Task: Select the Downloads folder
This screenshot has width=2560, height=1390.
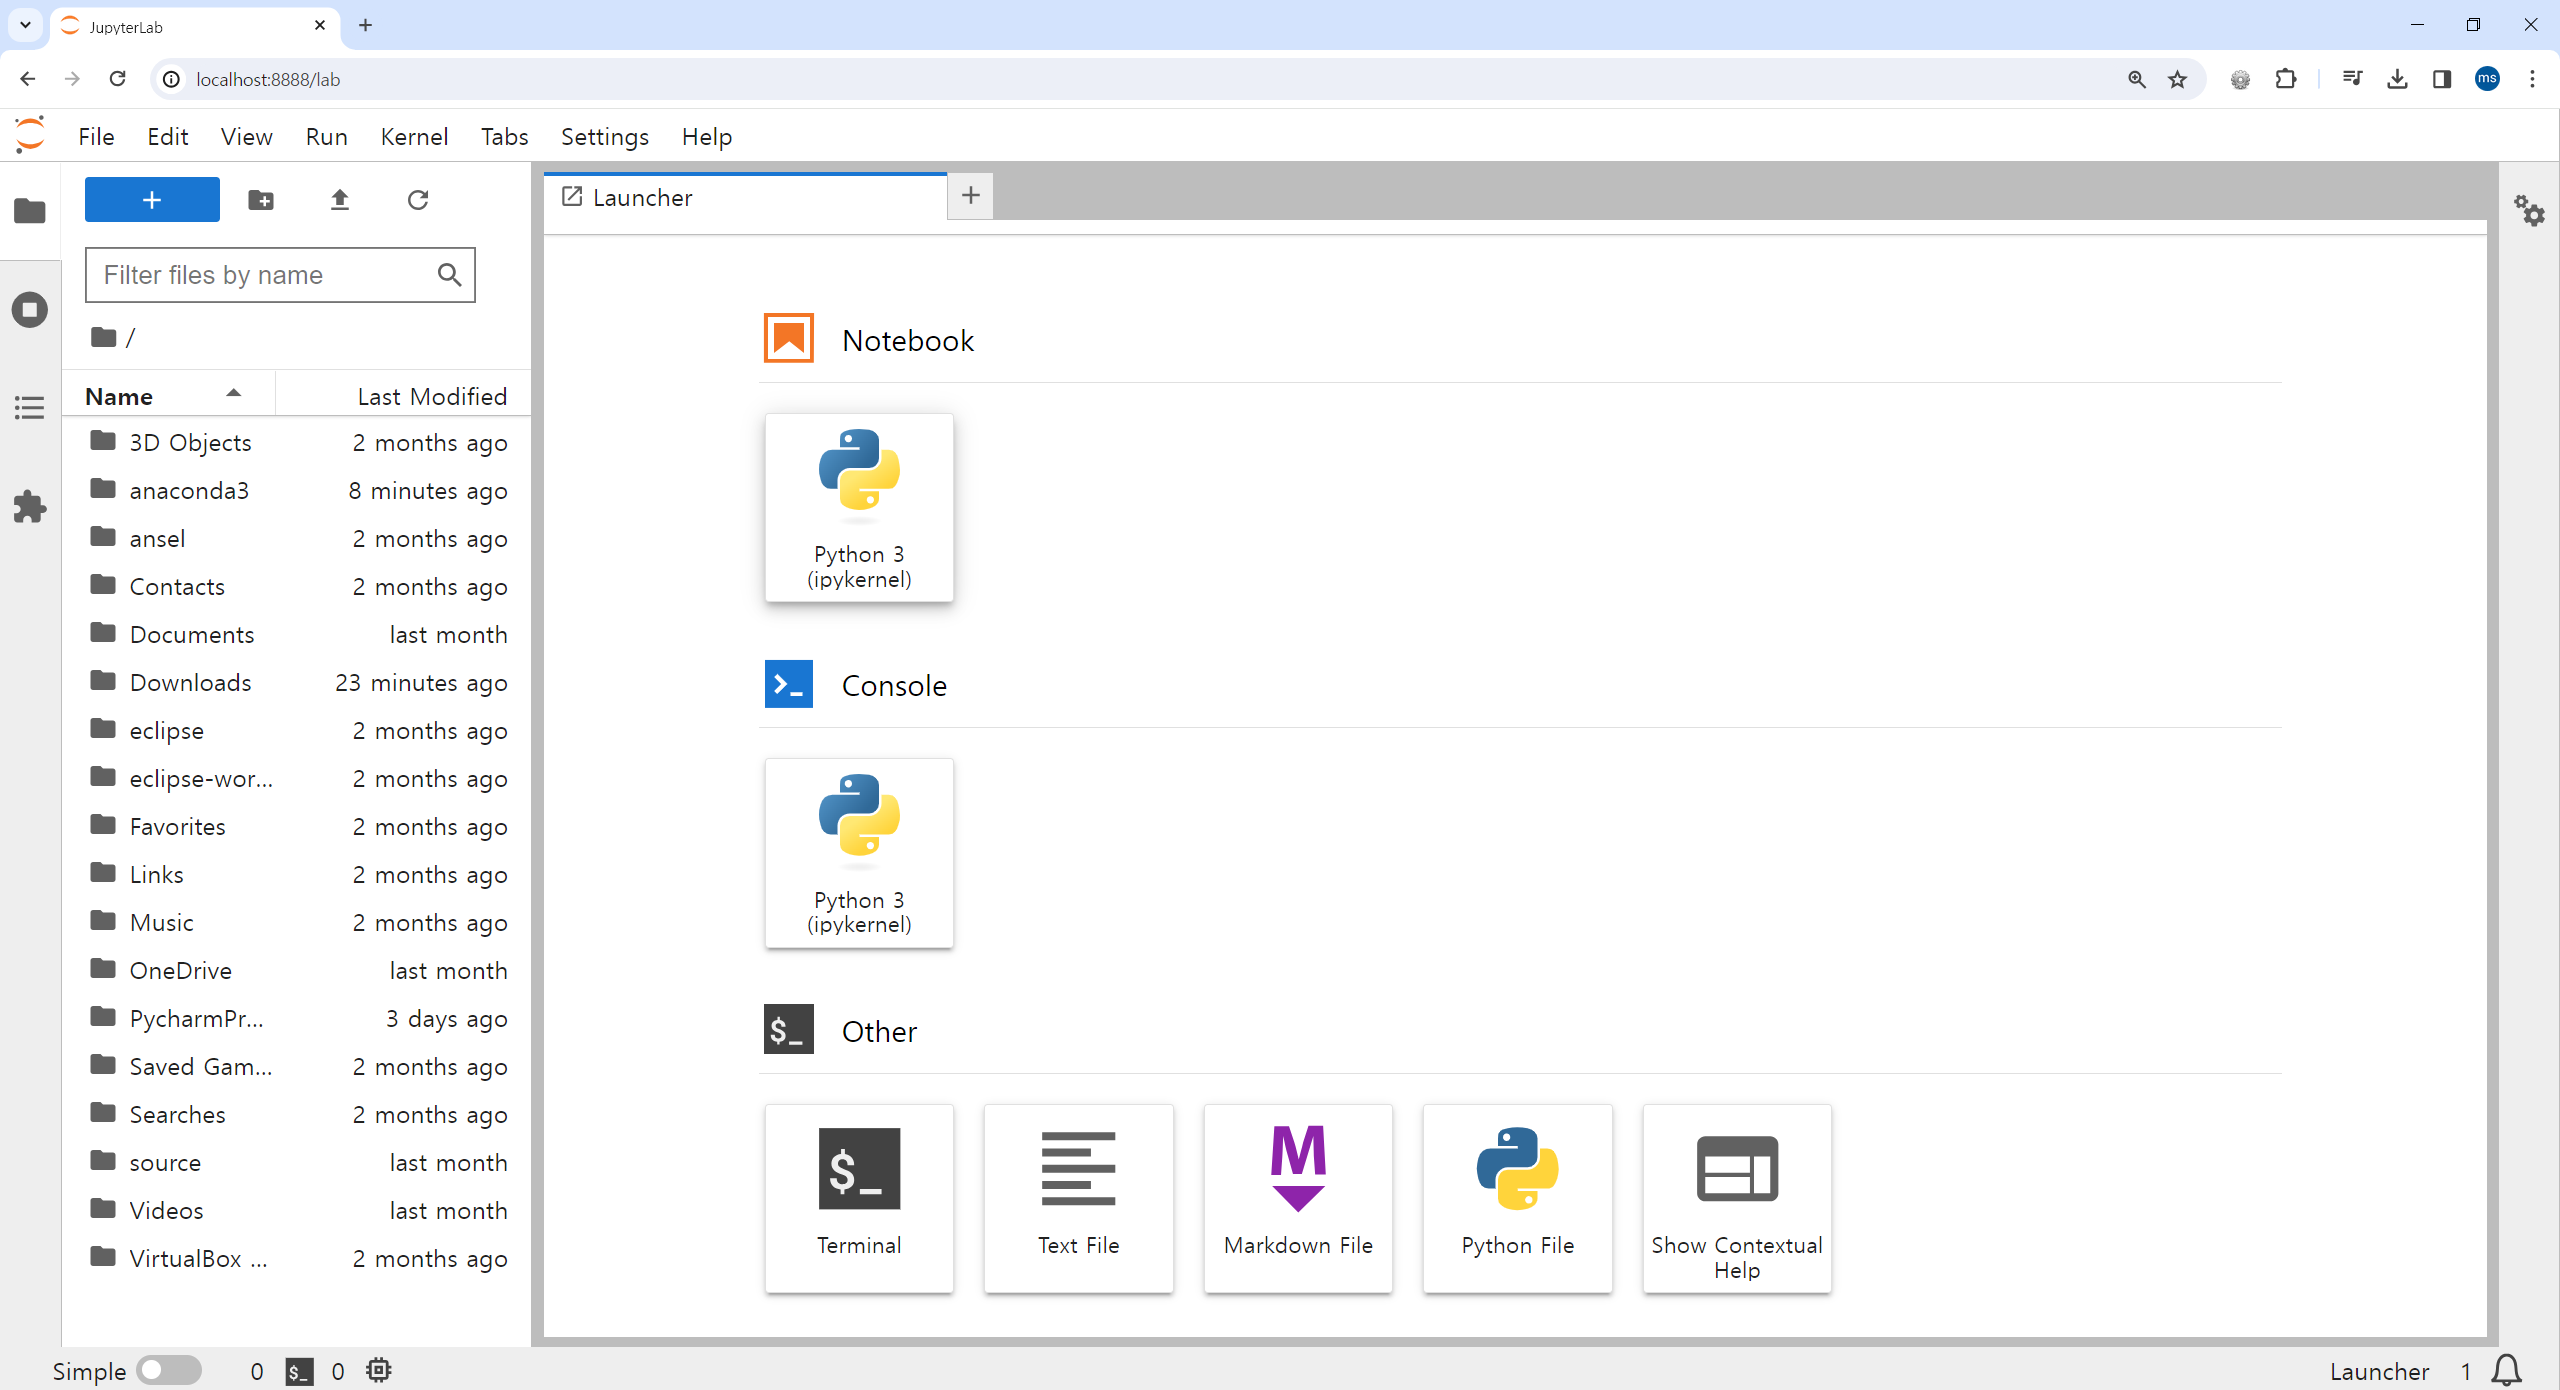Action: click(x=297, y=683)
